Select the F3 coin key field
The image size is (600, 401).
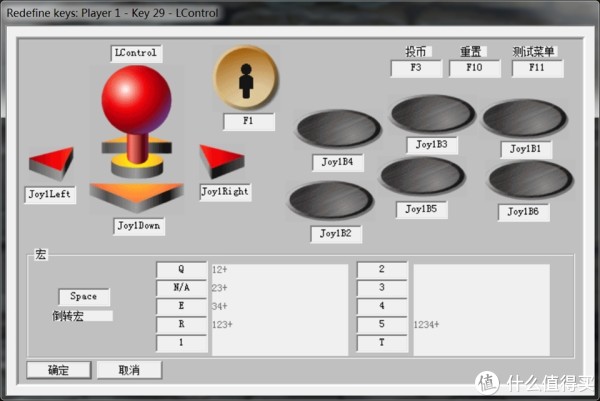pos(416,68)
